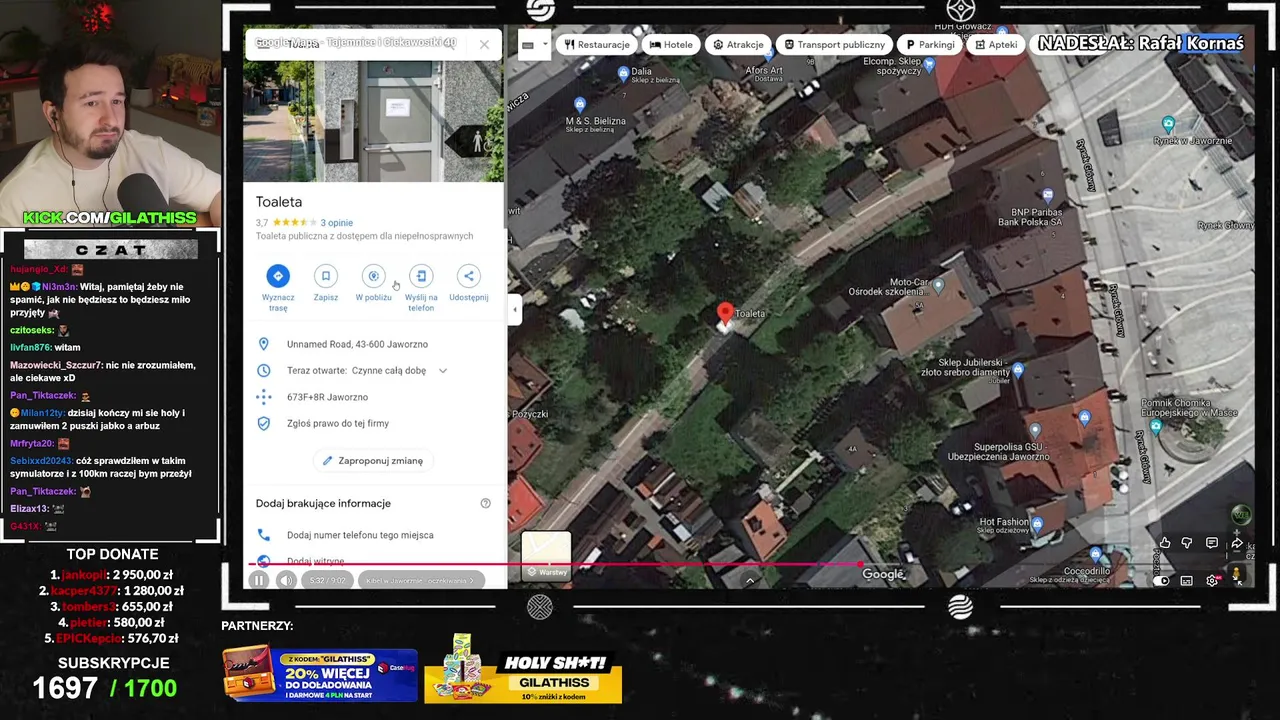The width and height of the screenshot is (1280, 720).
Task: Click Zaproponuj zmianę button
Action: click(372, 461)
